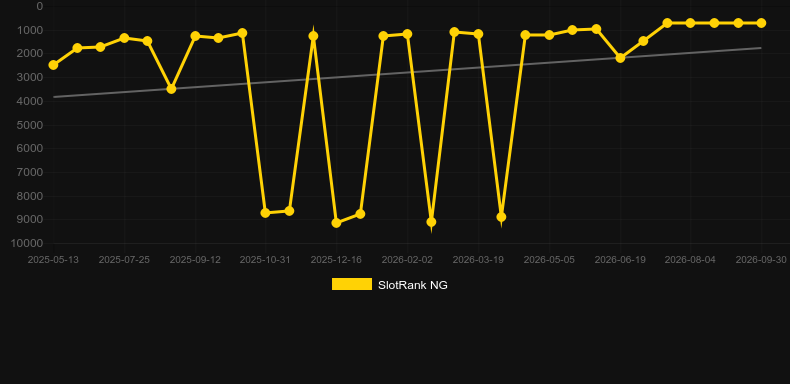
Task: Select the data point above 2026-03-19
Action: coord(478,34)
